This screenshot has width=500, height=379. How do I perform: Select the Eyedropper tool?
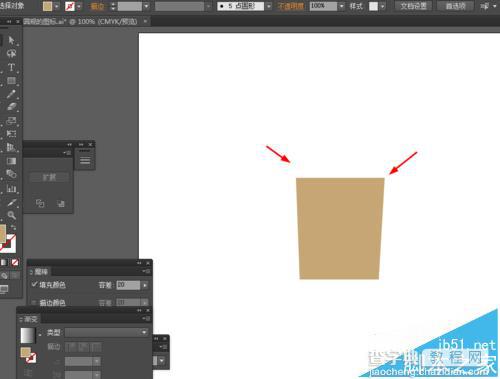tap(11, 202)
